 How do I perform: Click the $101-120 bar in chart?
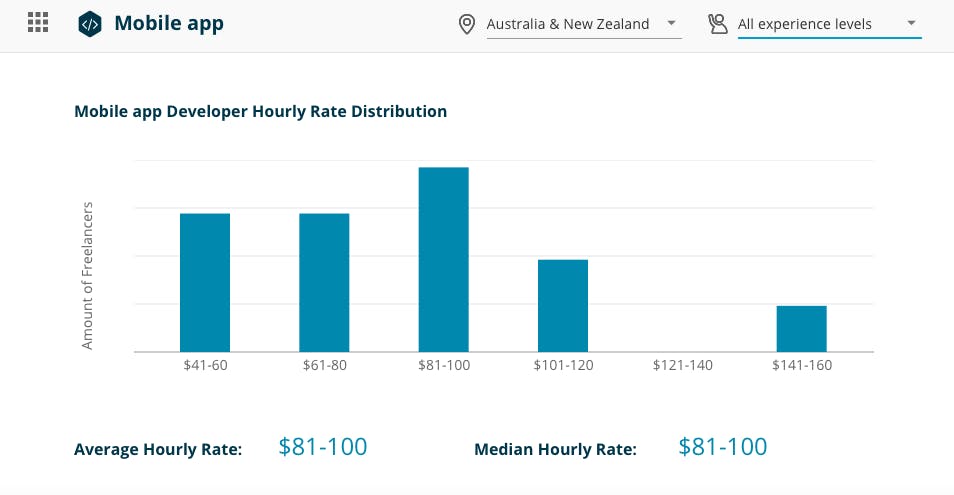(563, 305)
